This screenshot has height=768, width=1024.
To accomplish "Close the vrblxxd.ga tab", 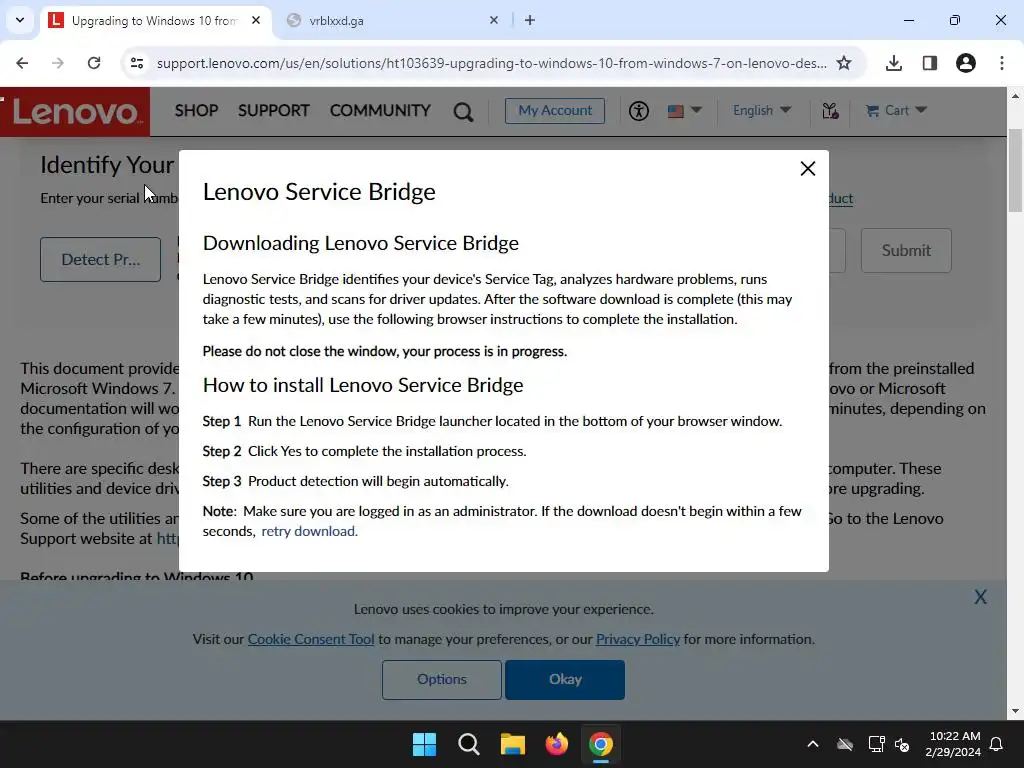I will pos(494,21).
